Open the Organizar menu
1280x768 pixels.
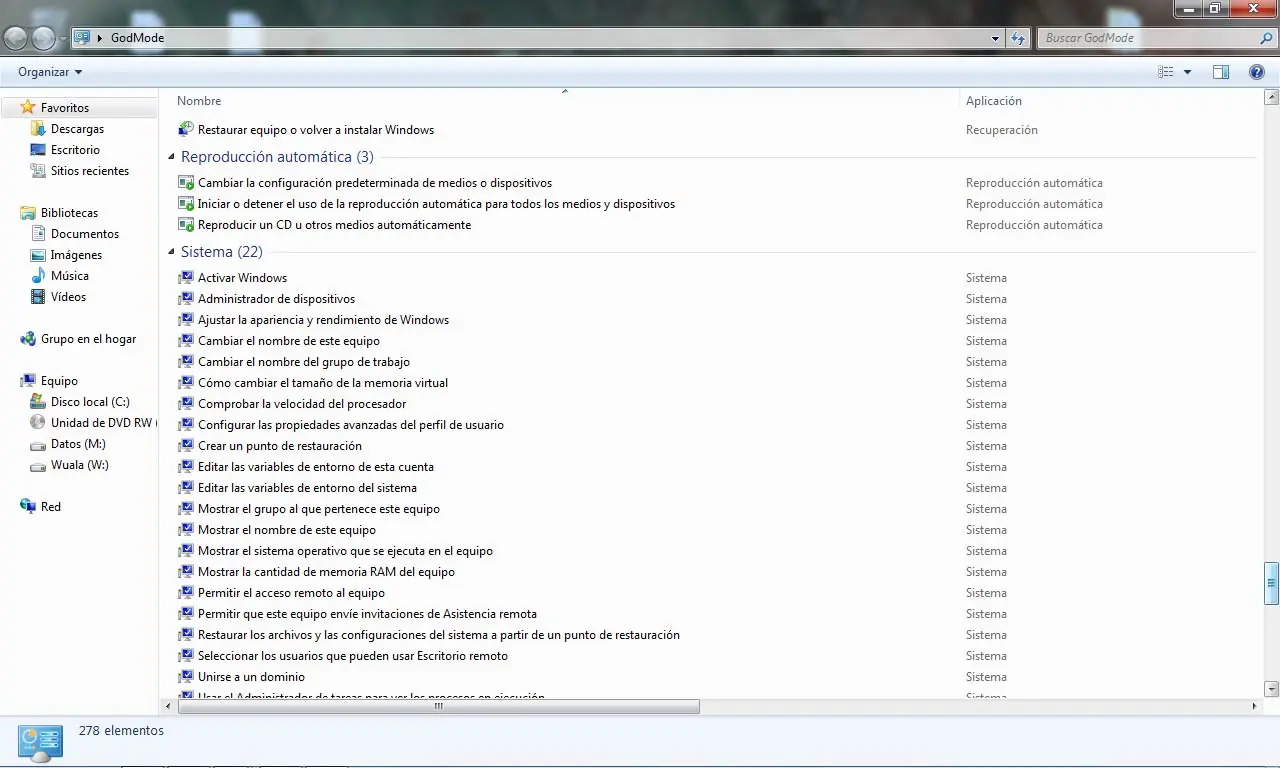[50, 72]
